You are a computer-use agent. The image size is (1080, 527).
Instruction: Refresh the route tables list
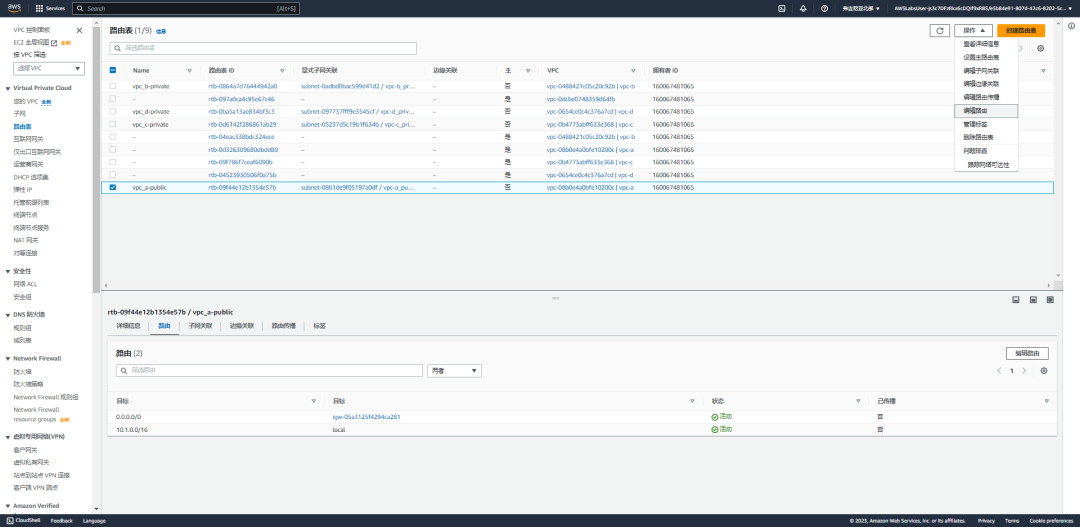pyautogui.click(x=939, y=30)
